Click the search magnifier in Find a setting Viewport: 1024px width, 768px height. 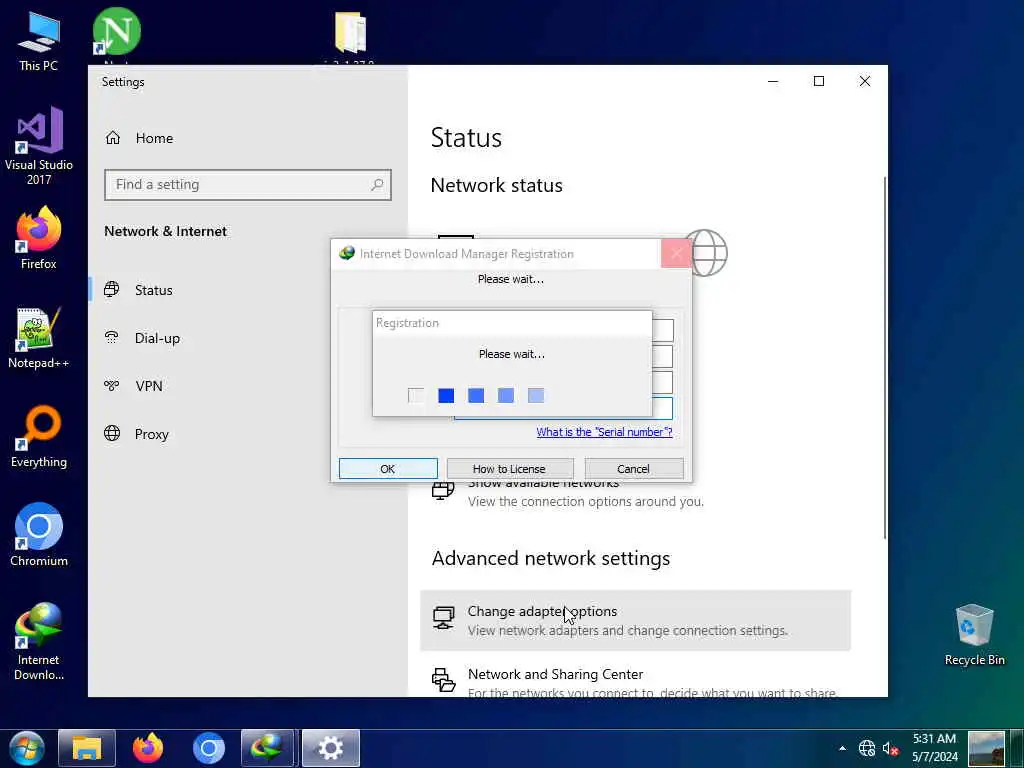pos(377,185)
